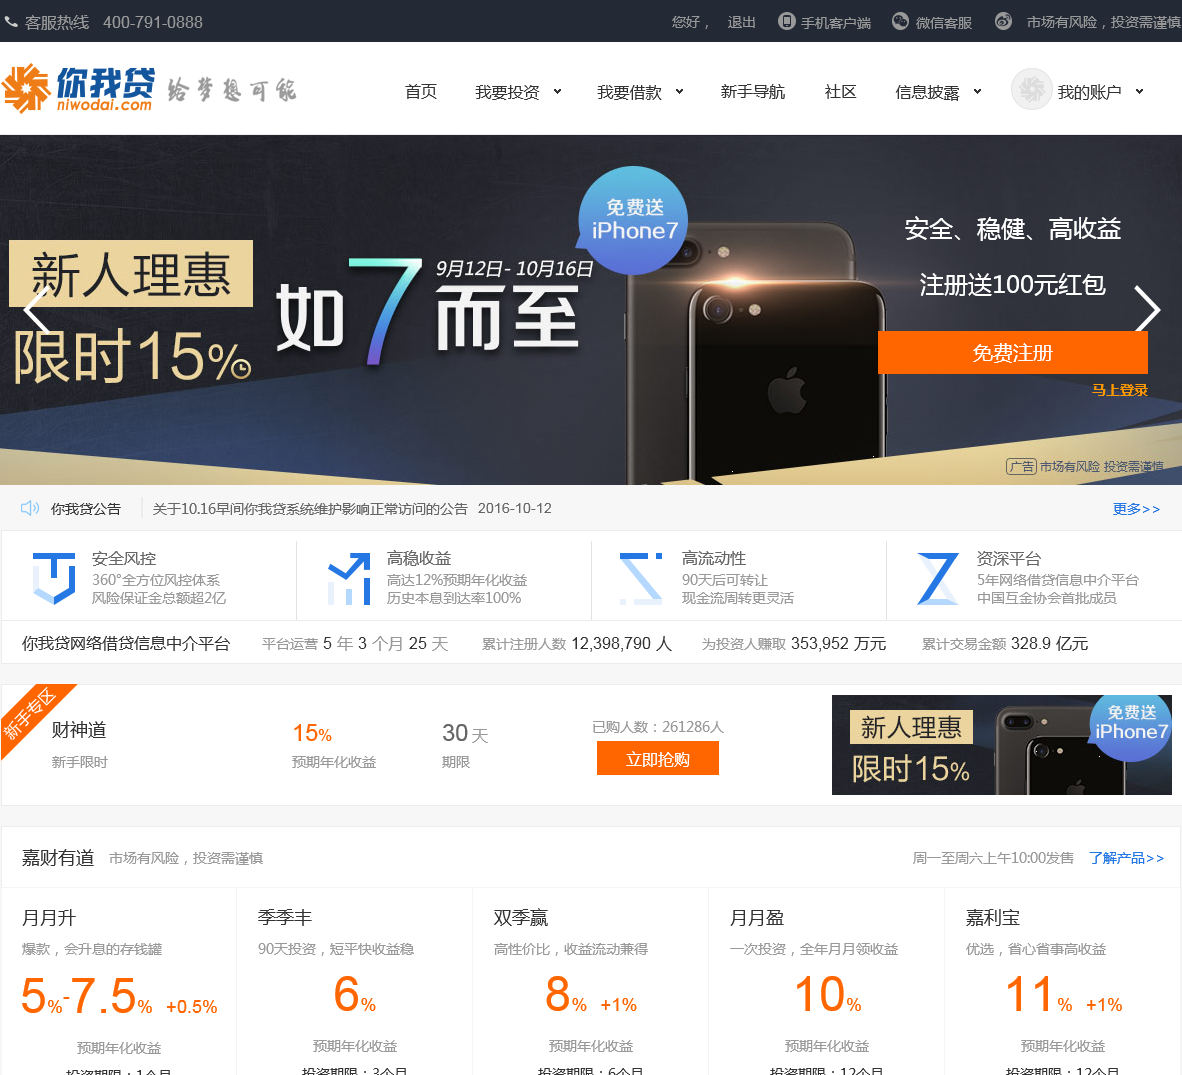
Task: Click the 高流动性 feature heading
Action: pos(714,559)
